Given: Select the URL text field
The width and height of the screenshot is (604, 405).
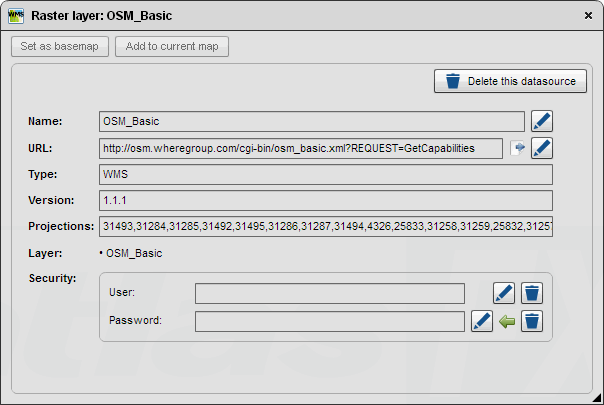Looking at the screenshot, I should 301,148.
